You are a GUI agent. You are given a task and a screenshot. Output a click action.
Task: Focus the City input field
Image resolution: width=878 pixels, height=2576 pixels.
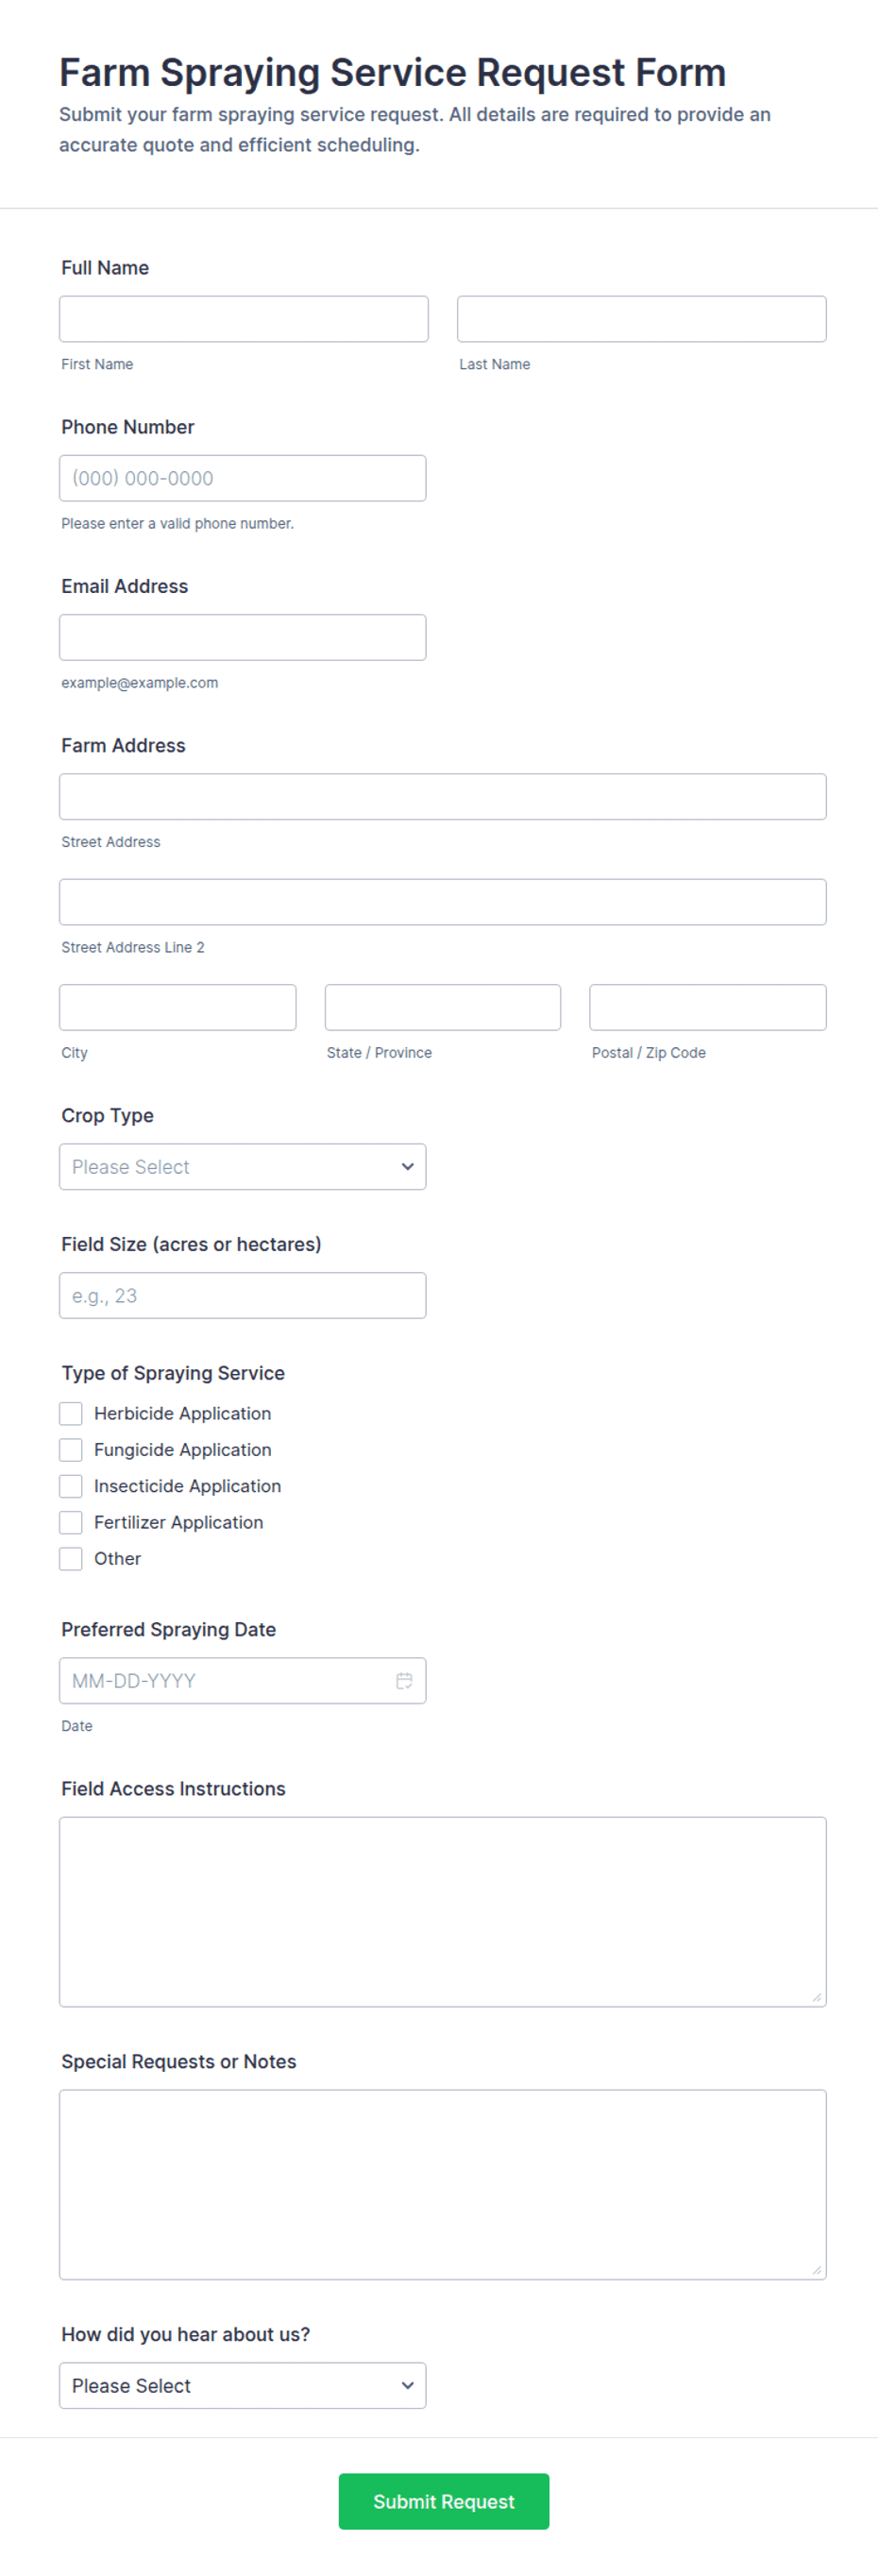coord(178,1007)
